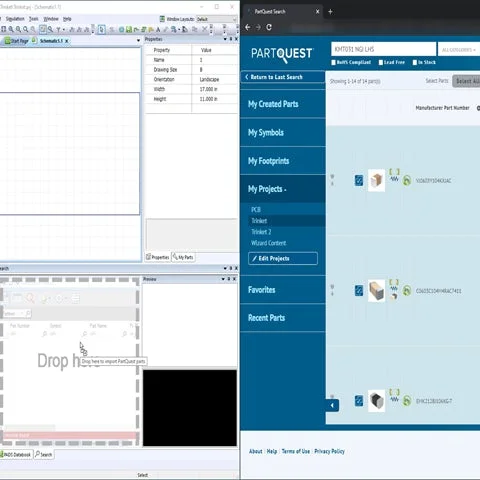This screenshot has width=480, height=480.
Task: Uncheck the checkbox of middle tan-thumbnail part
Action: click(359, 290)
